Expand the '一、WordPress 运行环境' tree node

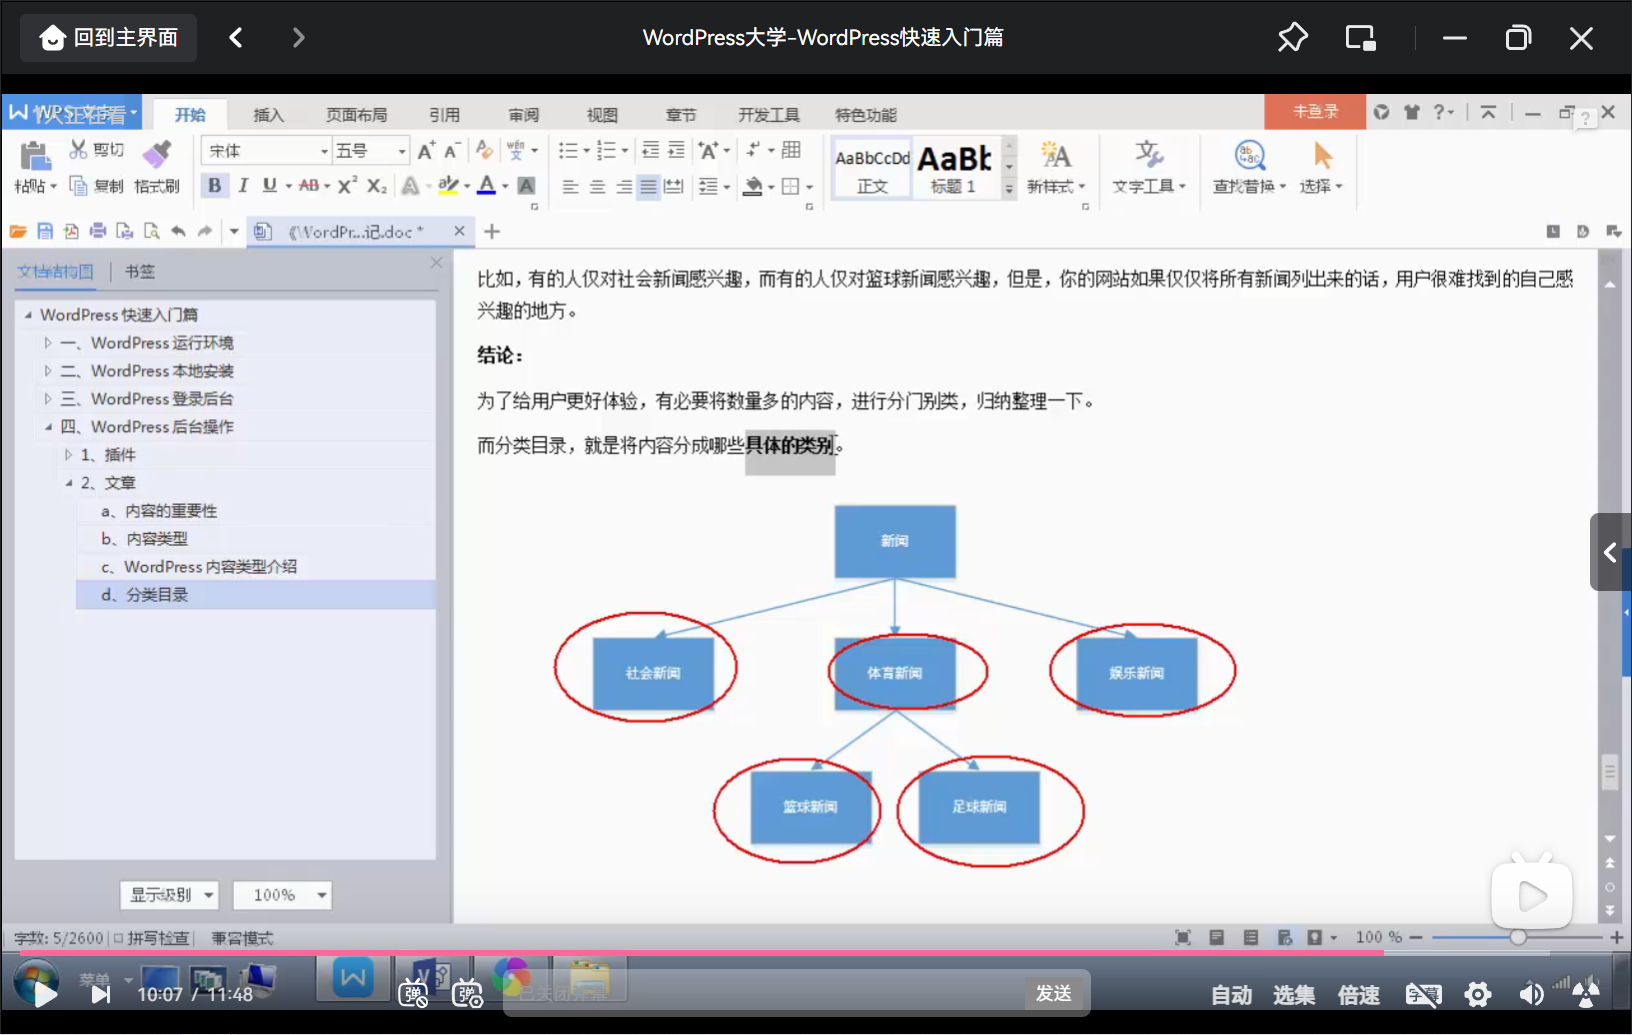coord(47,343)
